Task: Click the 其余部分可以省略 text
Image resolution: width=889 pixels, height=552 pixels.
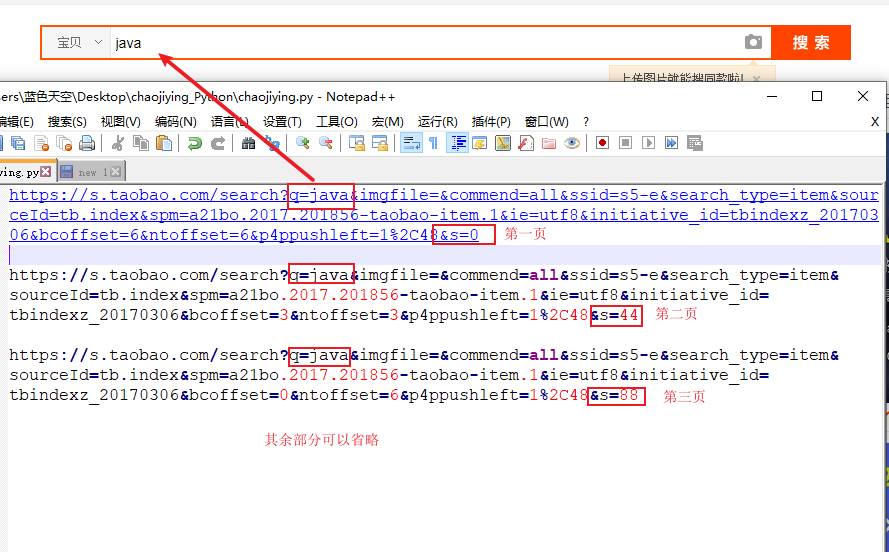Action: click(321, 440)
